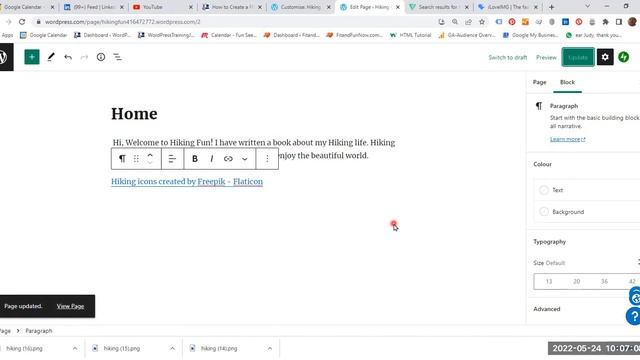Click the redo arrow icon

click(84, 57)
